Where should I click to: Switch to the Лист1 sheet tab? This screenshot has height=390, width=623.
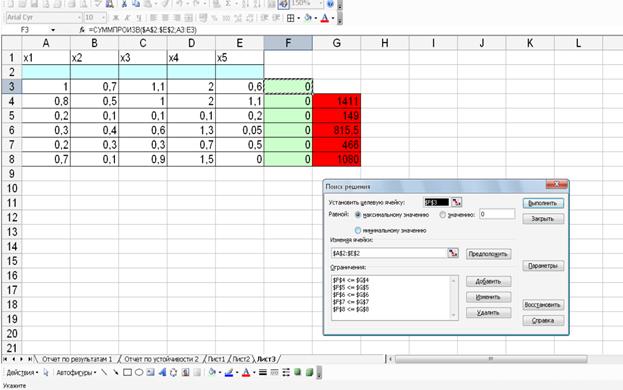tap(217, 359)
